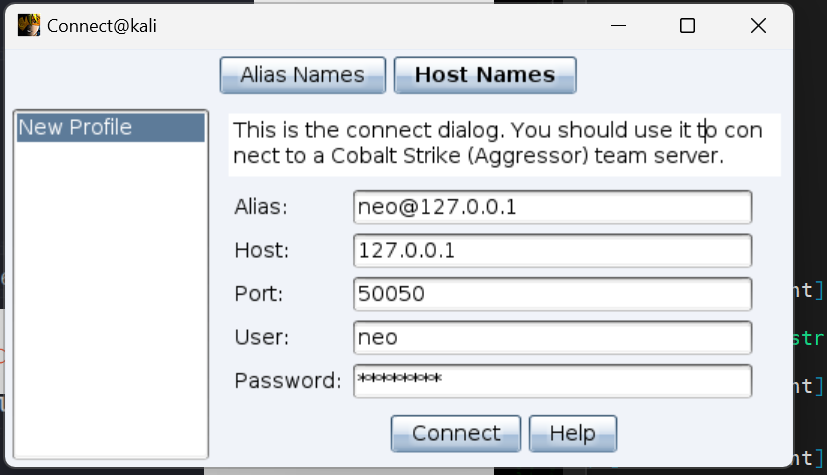Maximize the Connect@kali dialog
This screenshot has height=475, width=827.
click(687, 26)
